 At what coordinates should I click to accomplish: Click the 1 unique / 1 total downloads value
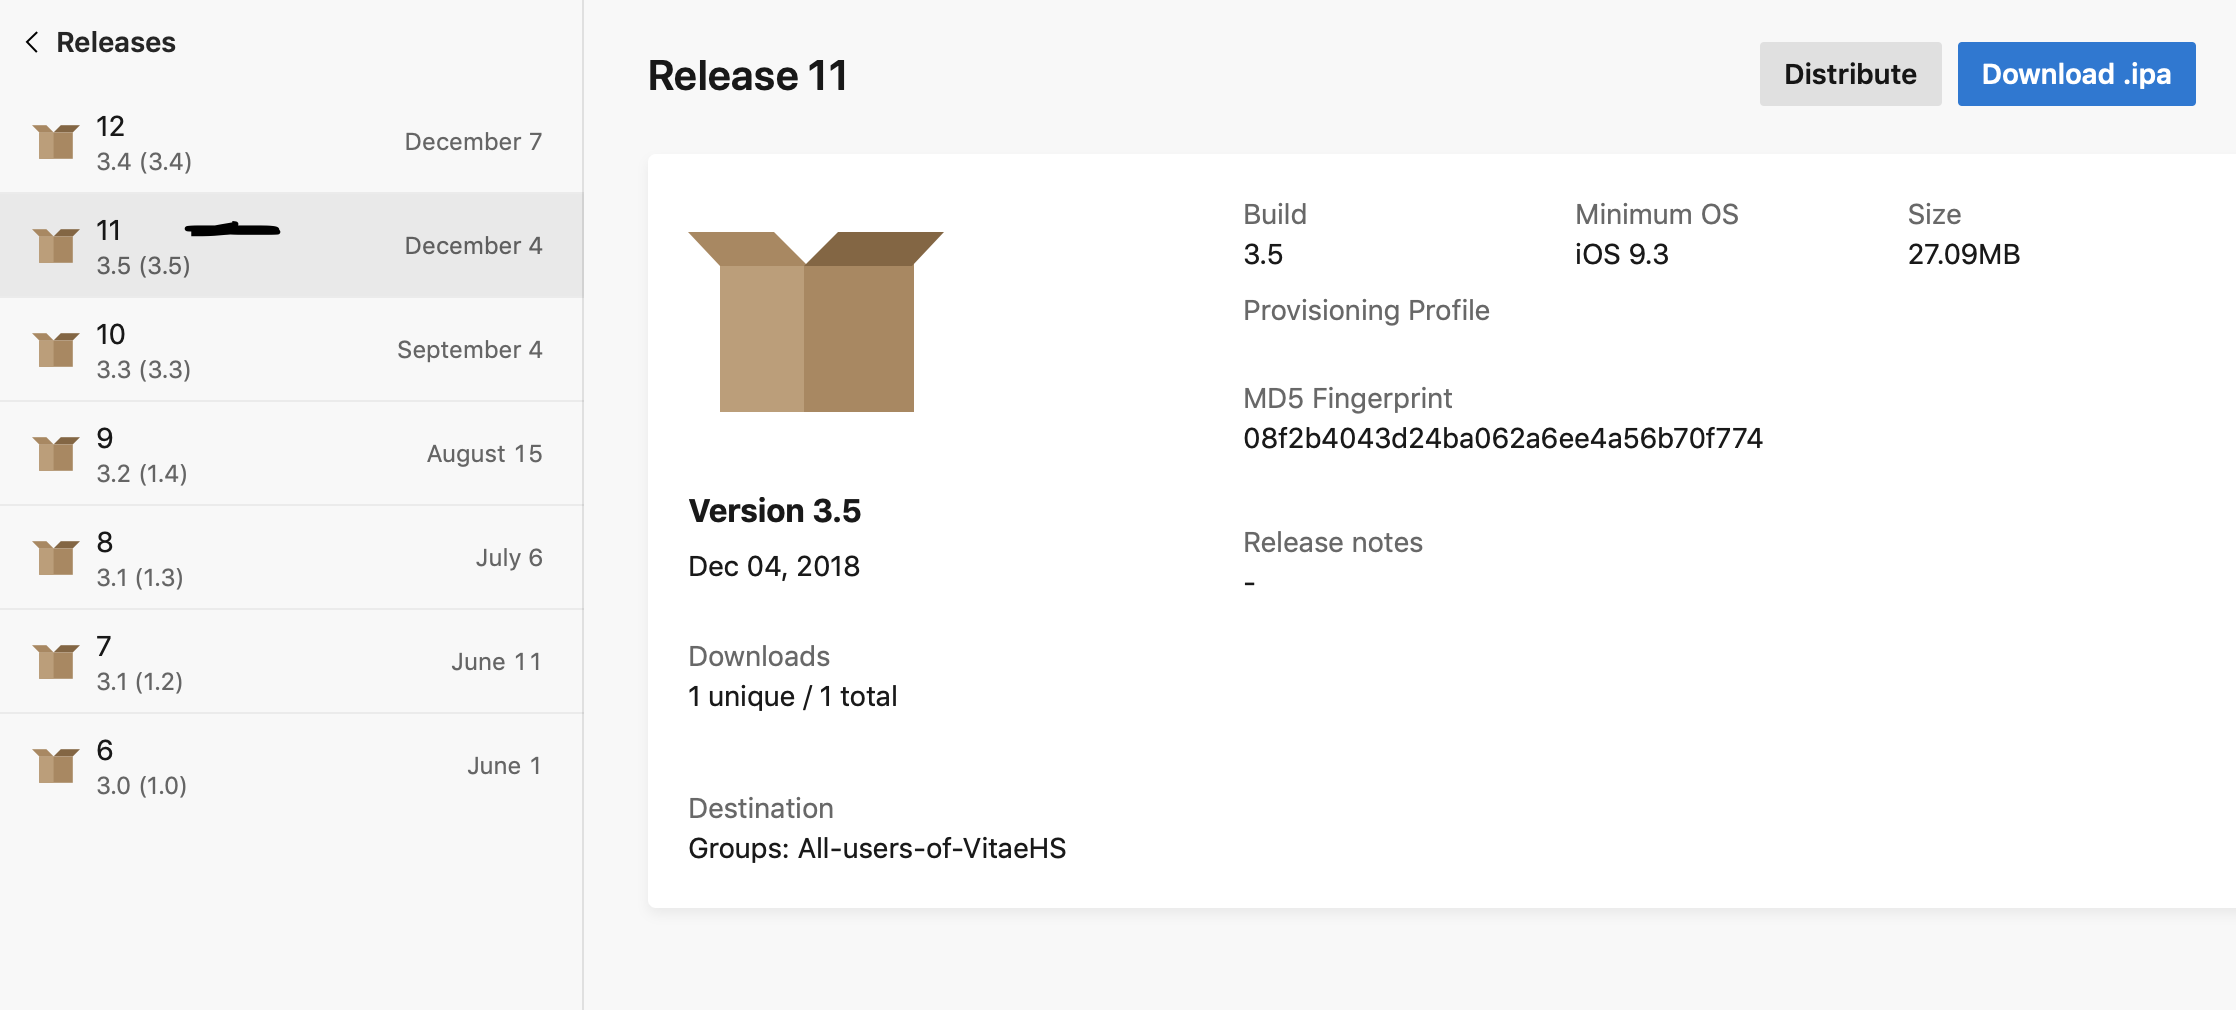tap(793, 696)
